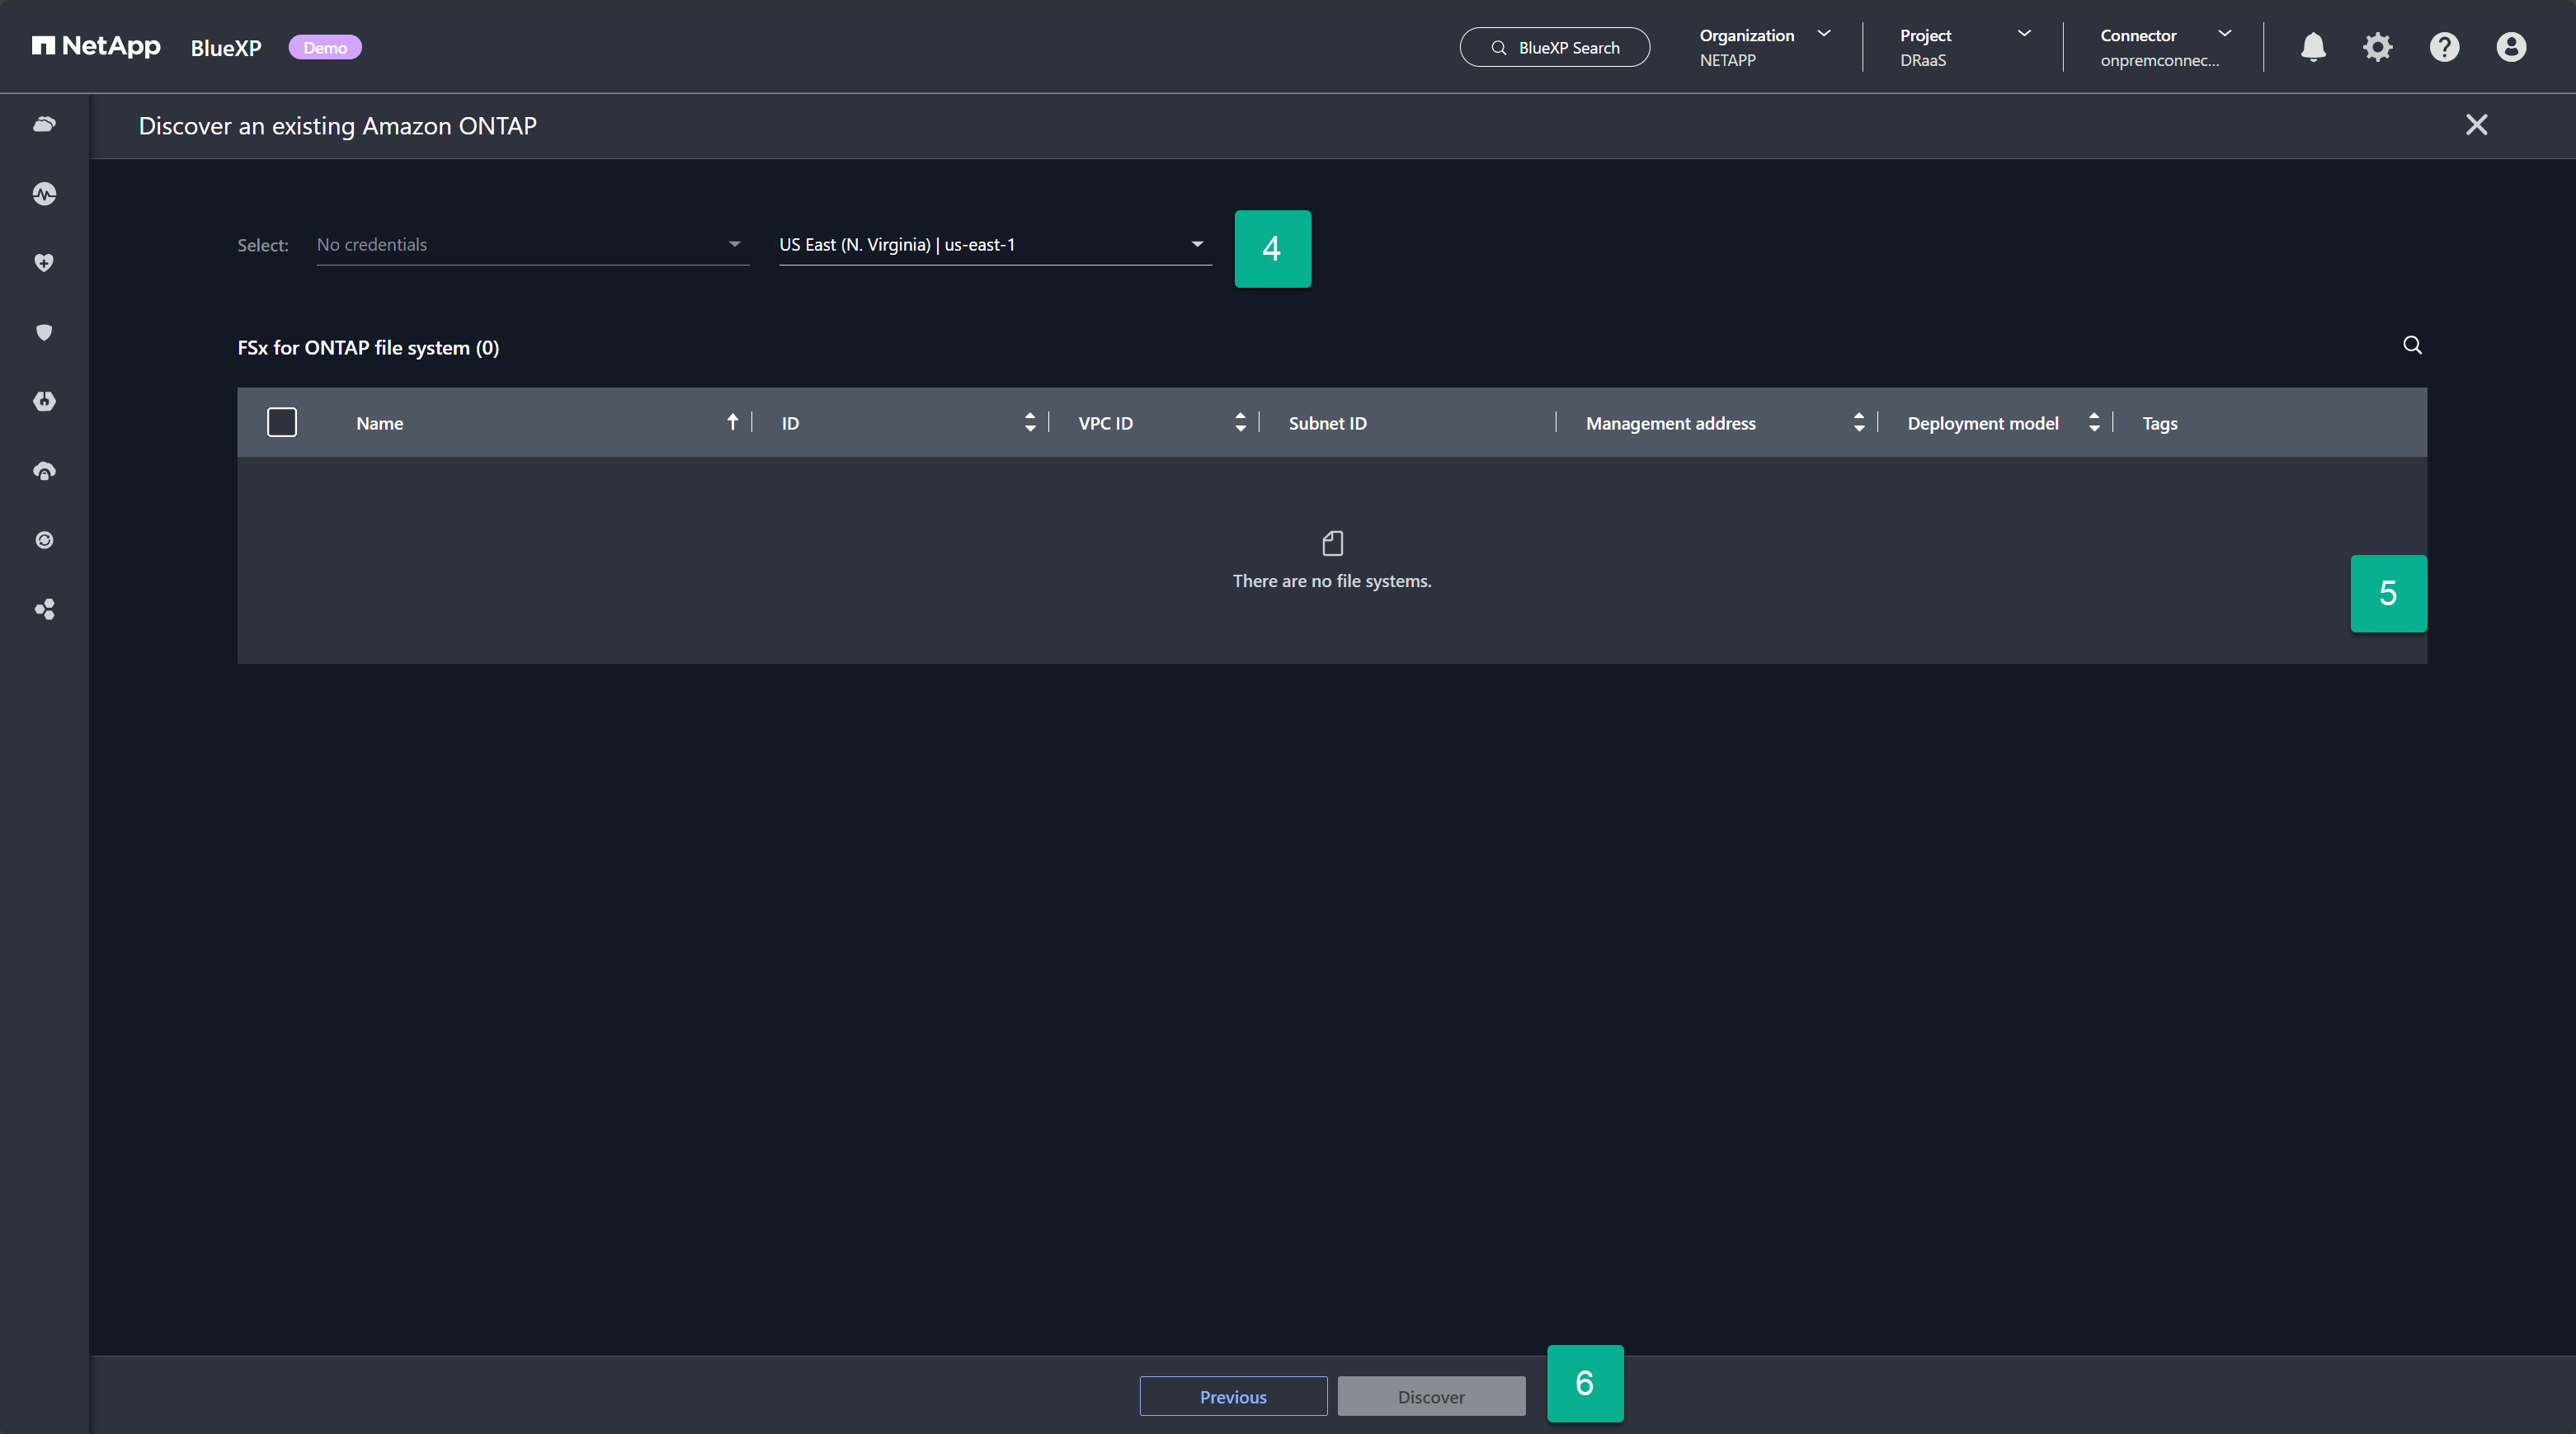
Task: Sort the table by Management address
Action: (1858, 422)
